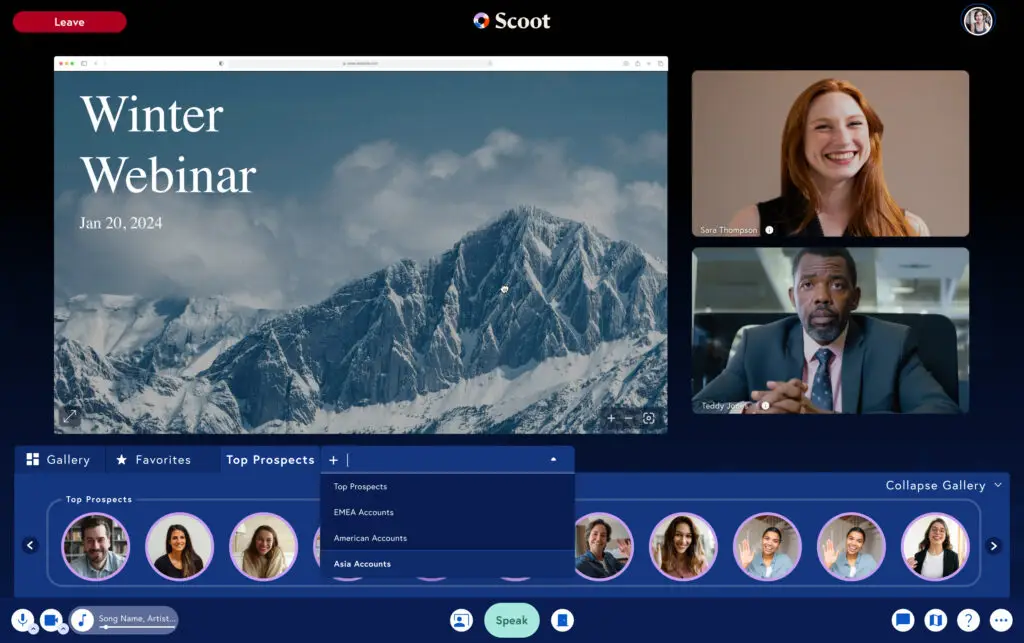Viewport: 1024px width, 643px height.
Task: Open the three-dot more options menu
Action: point(1000,620)
